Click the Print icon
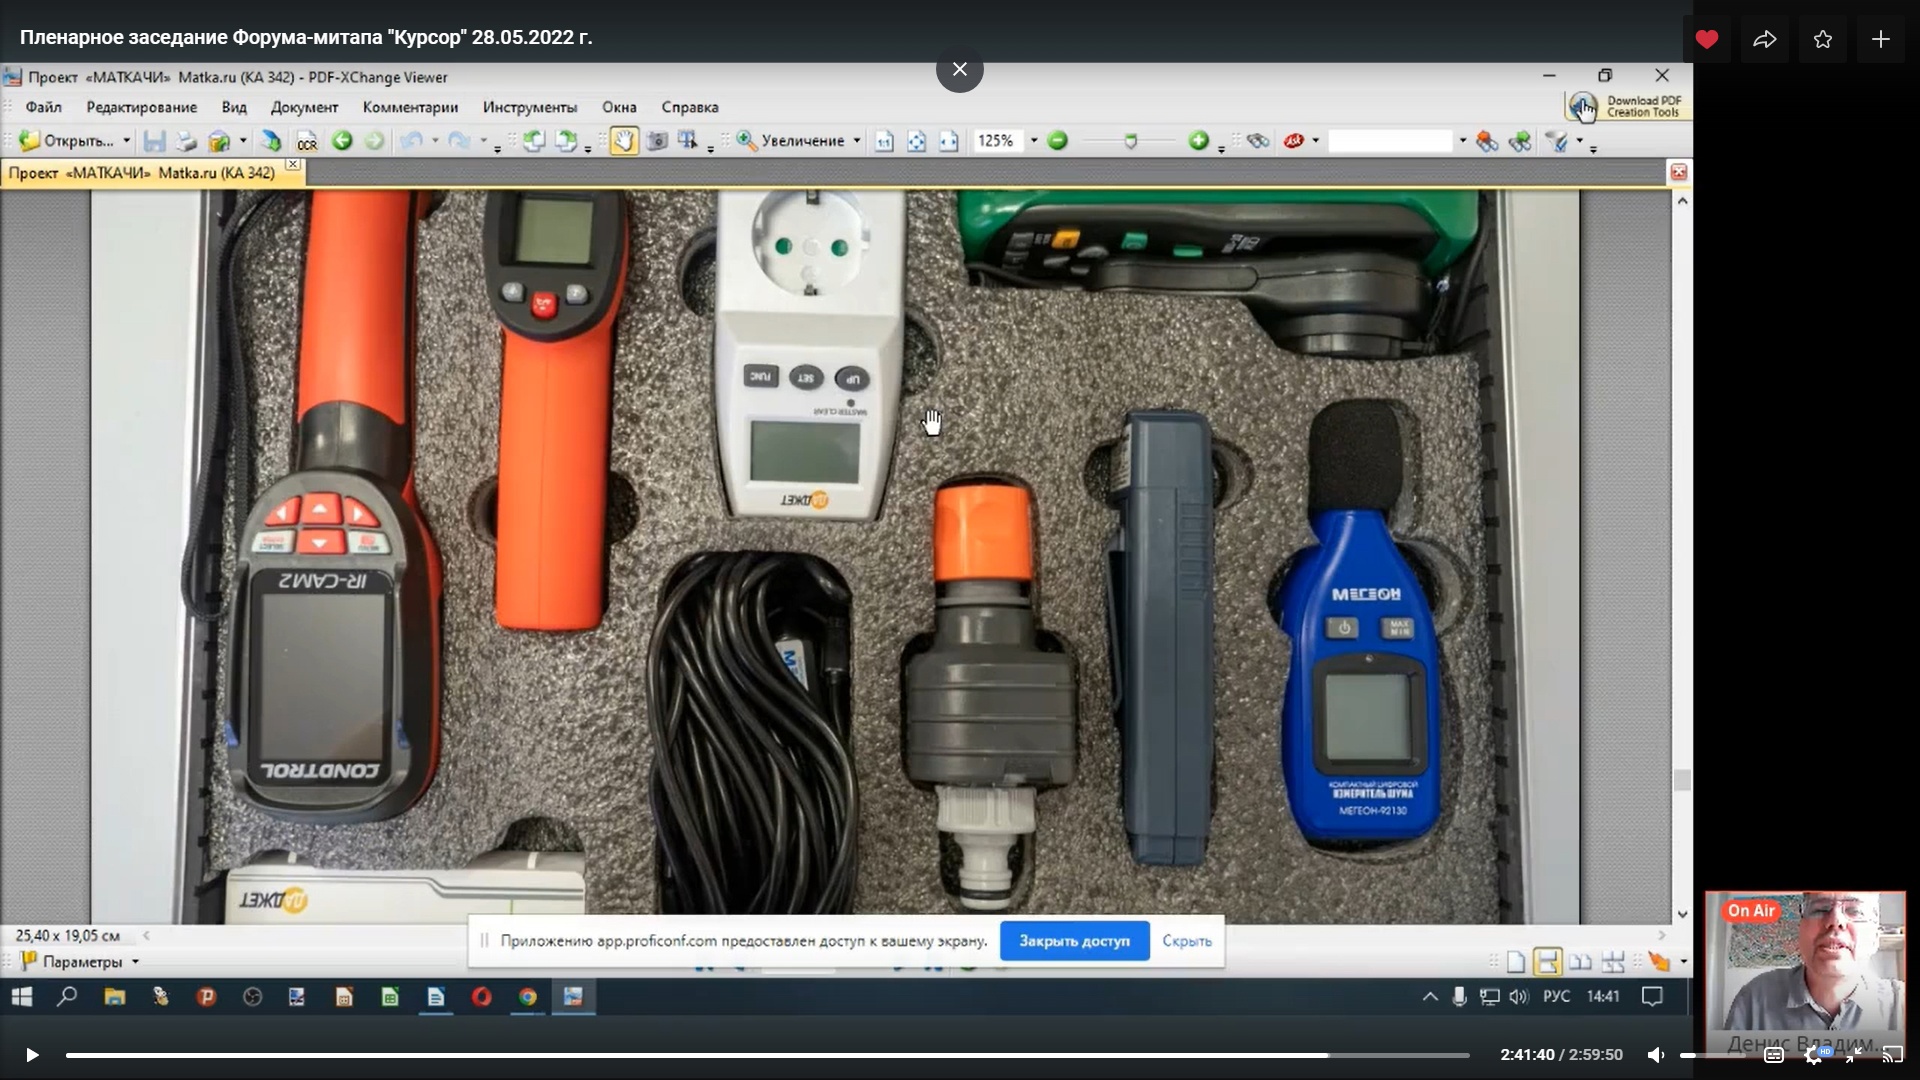 186,141
